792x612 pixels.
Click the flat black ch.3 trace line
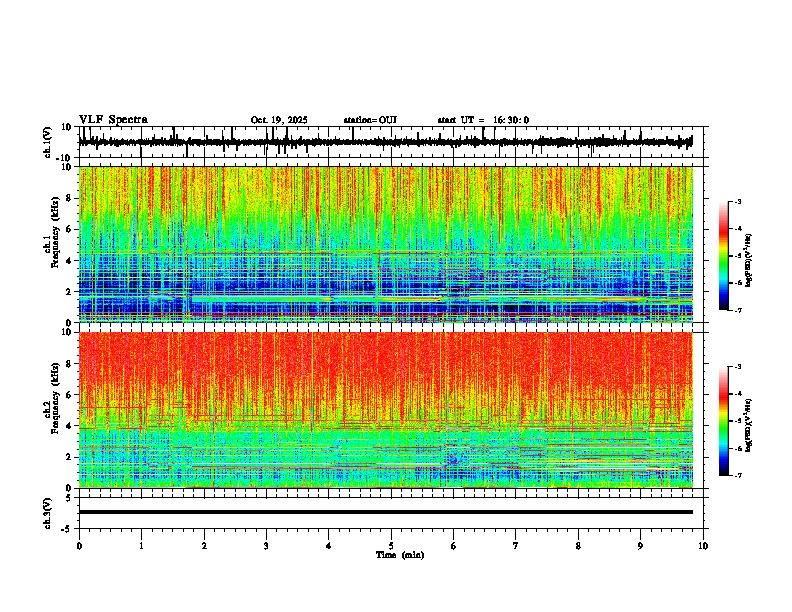386,512
